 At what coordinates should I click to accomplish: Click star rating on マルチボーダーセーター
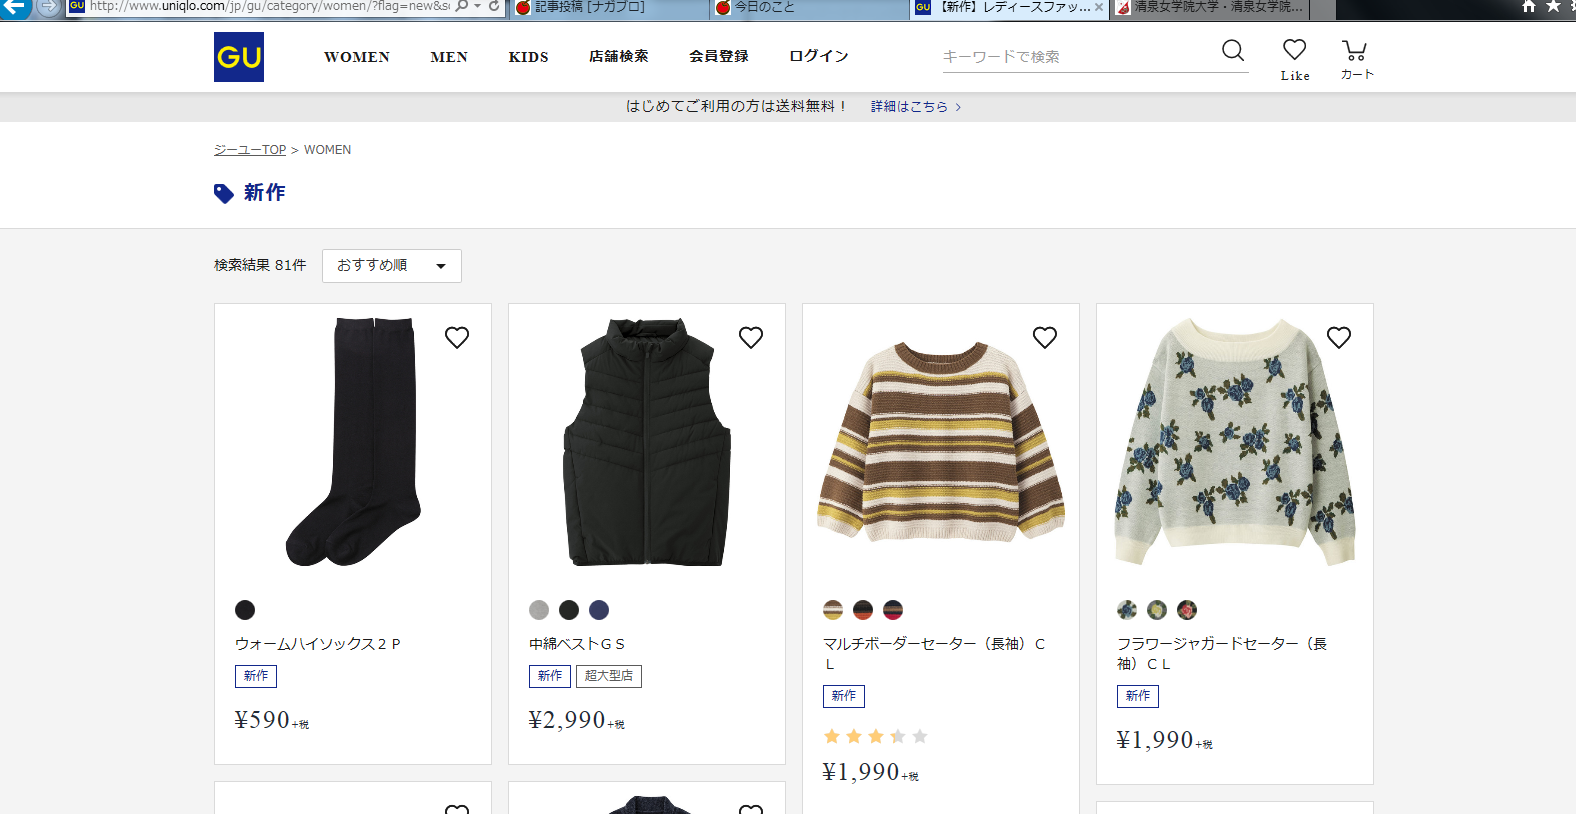(x=876, y=737)
